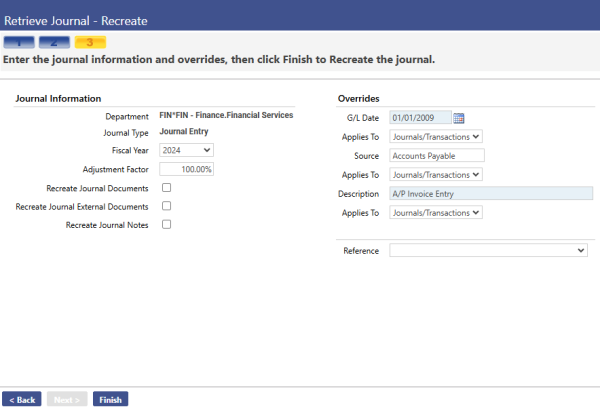Click the Description A/P Invoice Entry field
Viewport: 600px width, 411px height.
click(491, 193)
